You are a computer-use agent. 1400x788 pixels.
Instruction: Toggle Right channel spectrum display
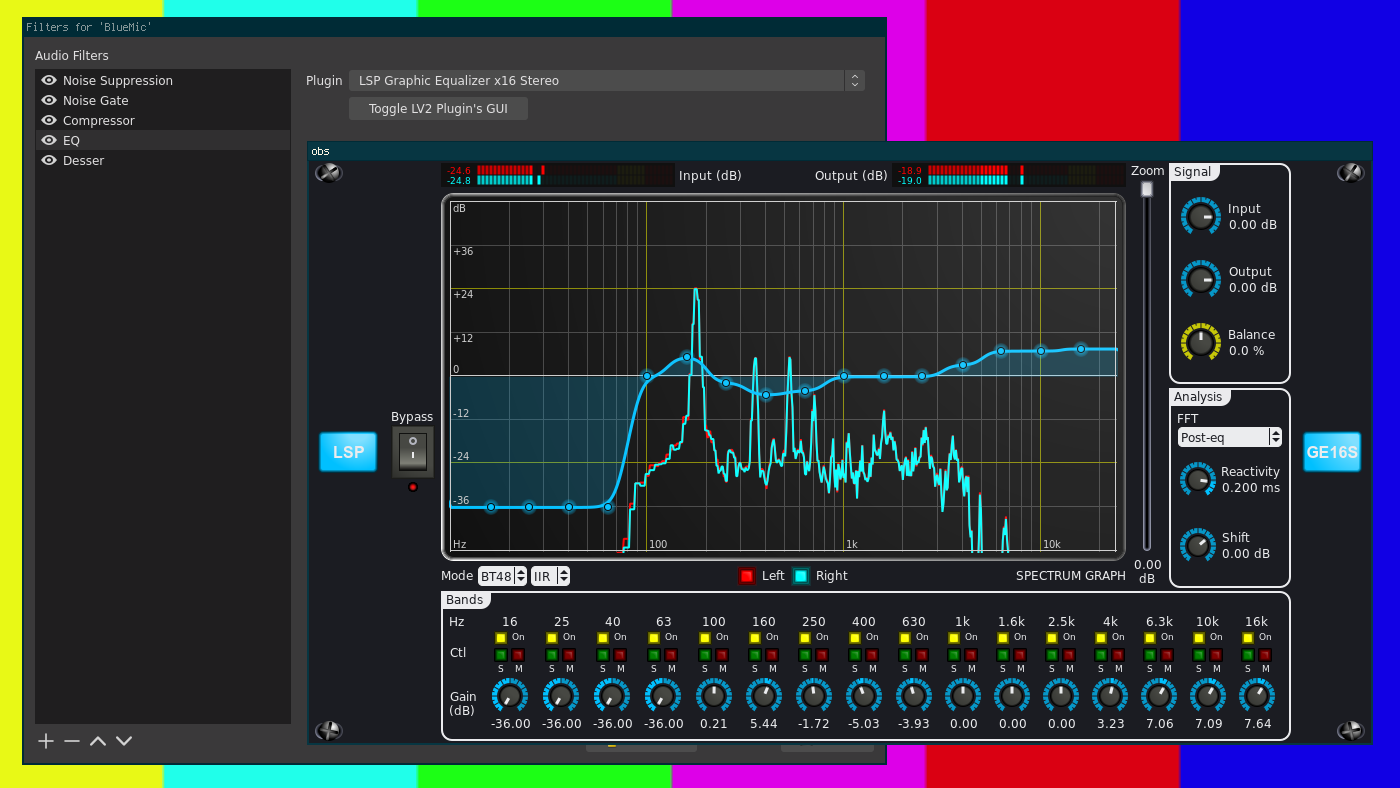pos(800,576)
